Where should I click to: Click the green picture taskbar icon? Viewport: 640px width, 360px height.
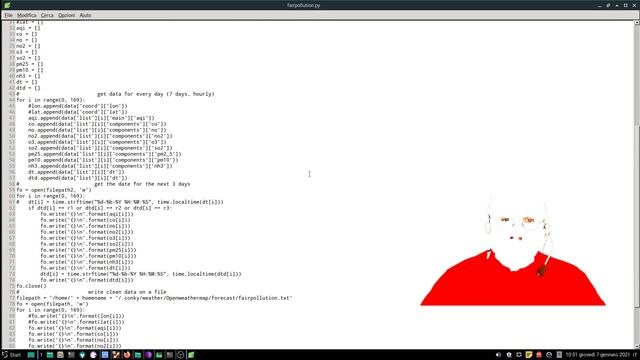coord(159,355)
